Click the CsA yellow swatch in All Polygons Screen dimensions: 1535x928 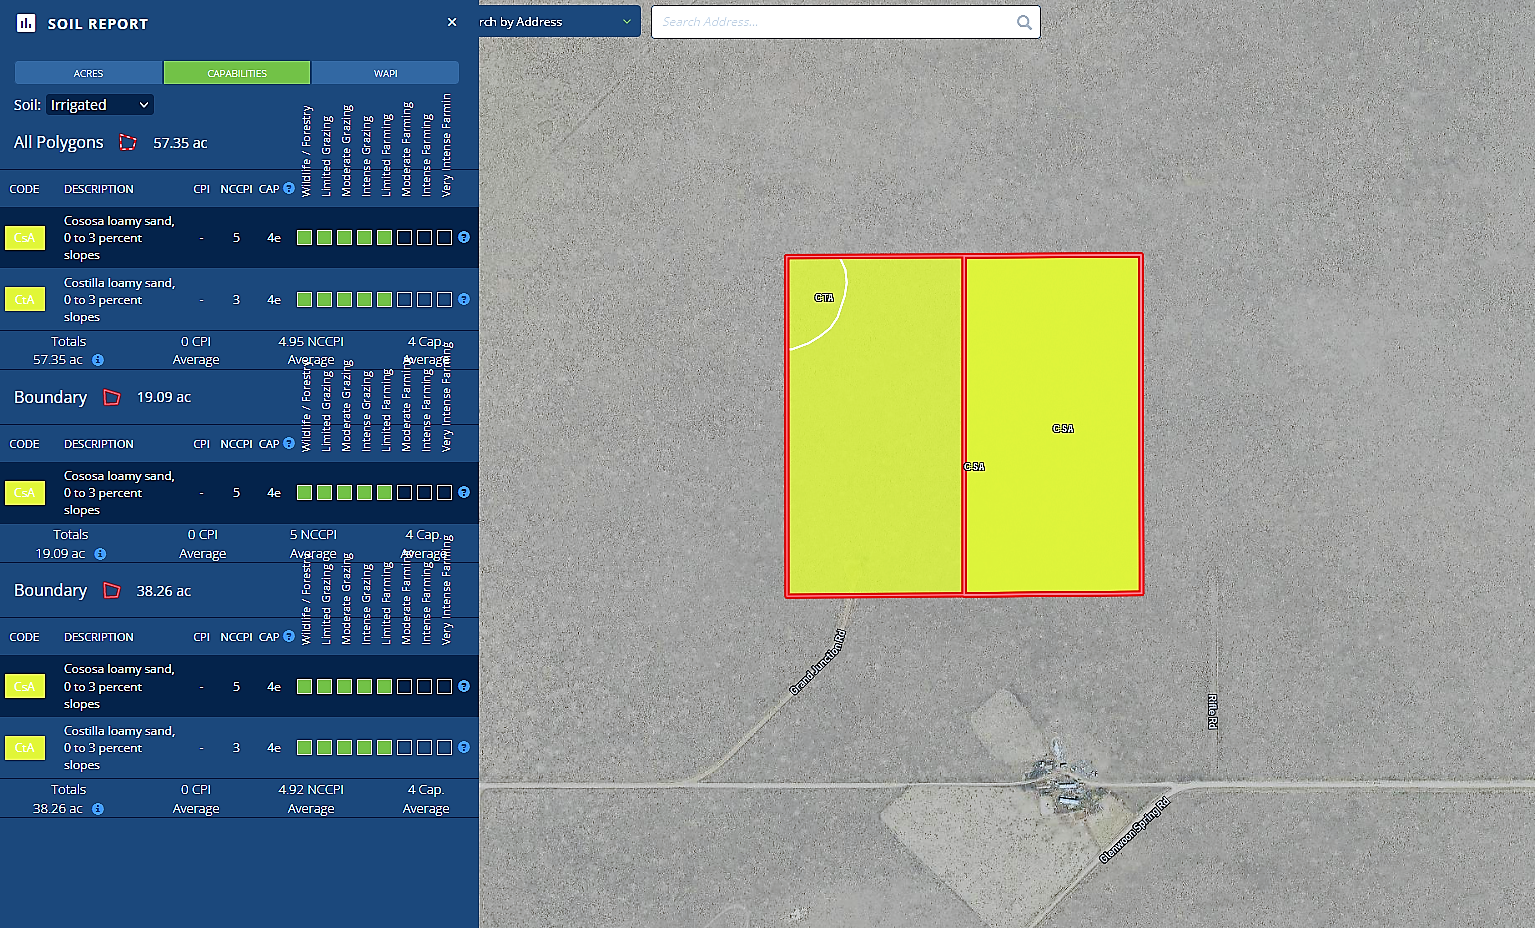[25, 238]
